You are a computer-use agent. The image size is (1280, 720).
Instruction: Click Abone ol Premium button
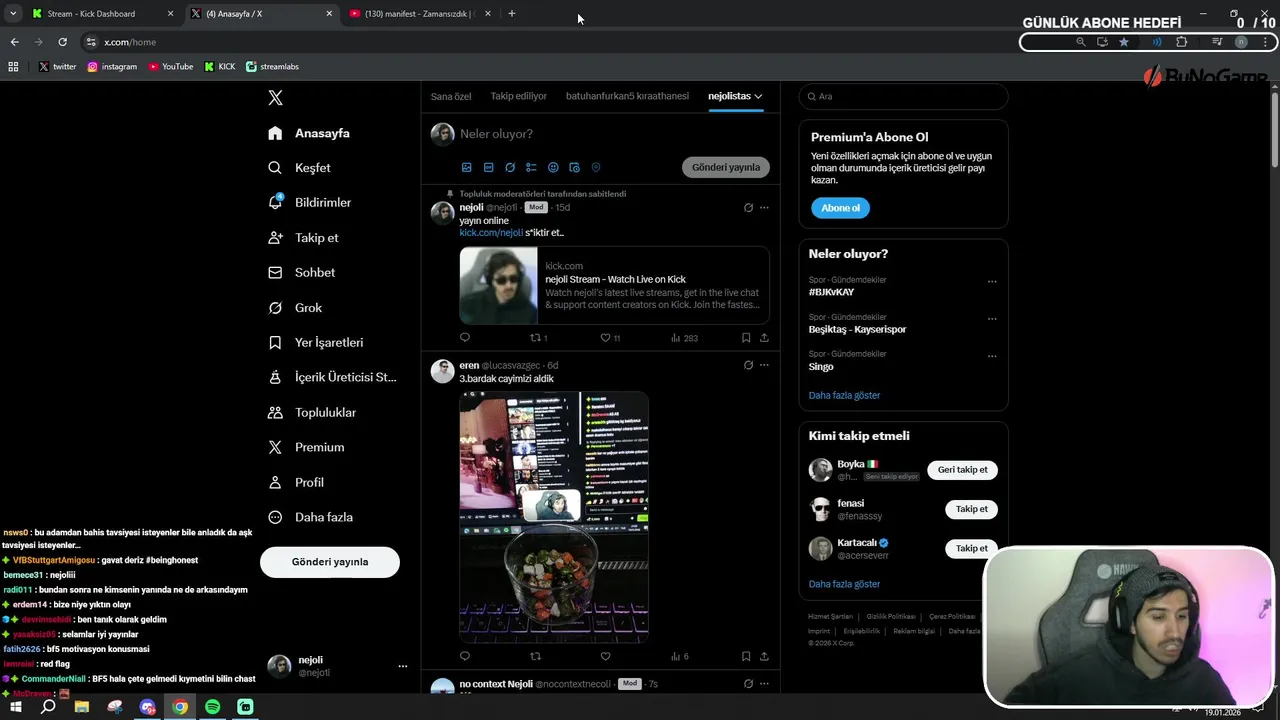(840, 208)
